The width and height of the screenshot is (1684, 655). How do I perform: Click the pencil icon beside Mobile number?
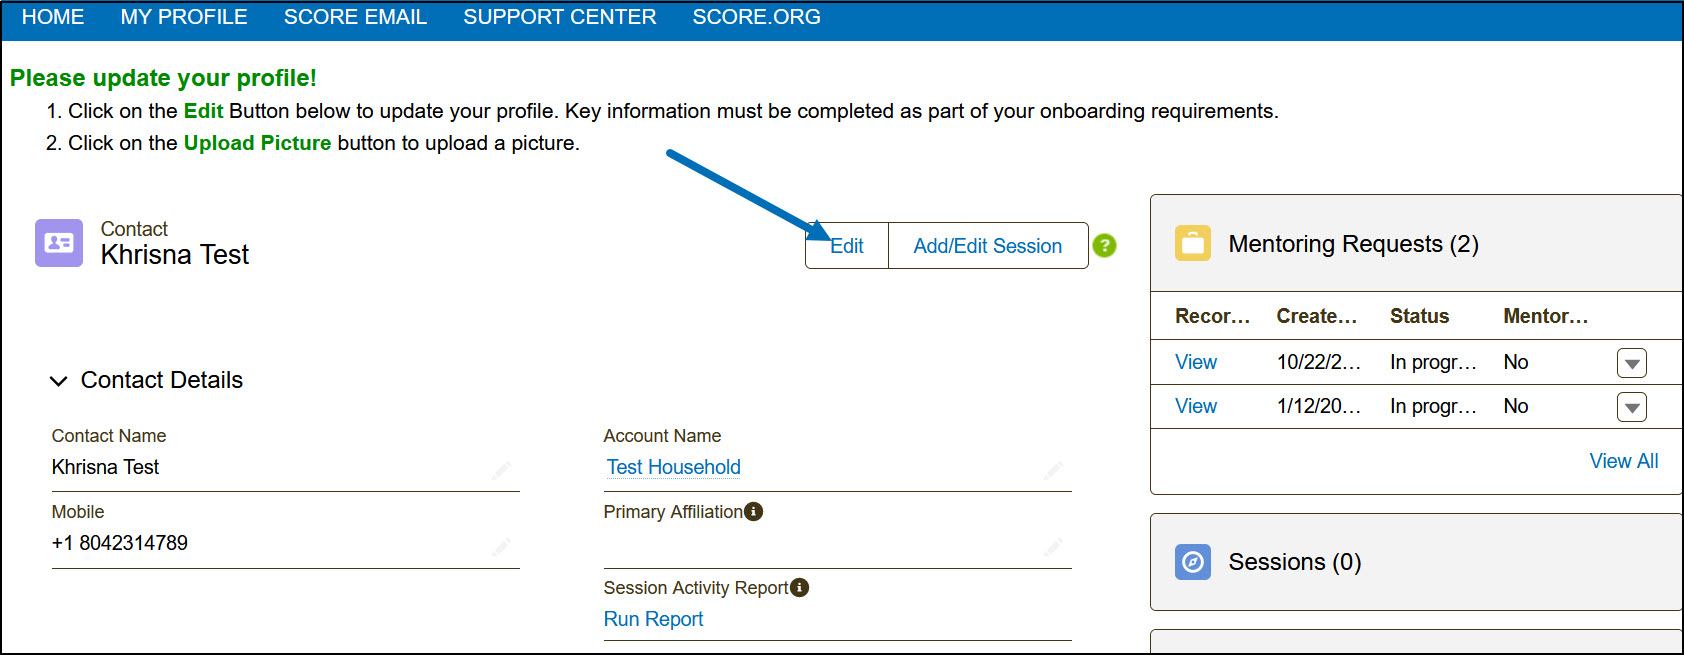click(x=501, y=546)
